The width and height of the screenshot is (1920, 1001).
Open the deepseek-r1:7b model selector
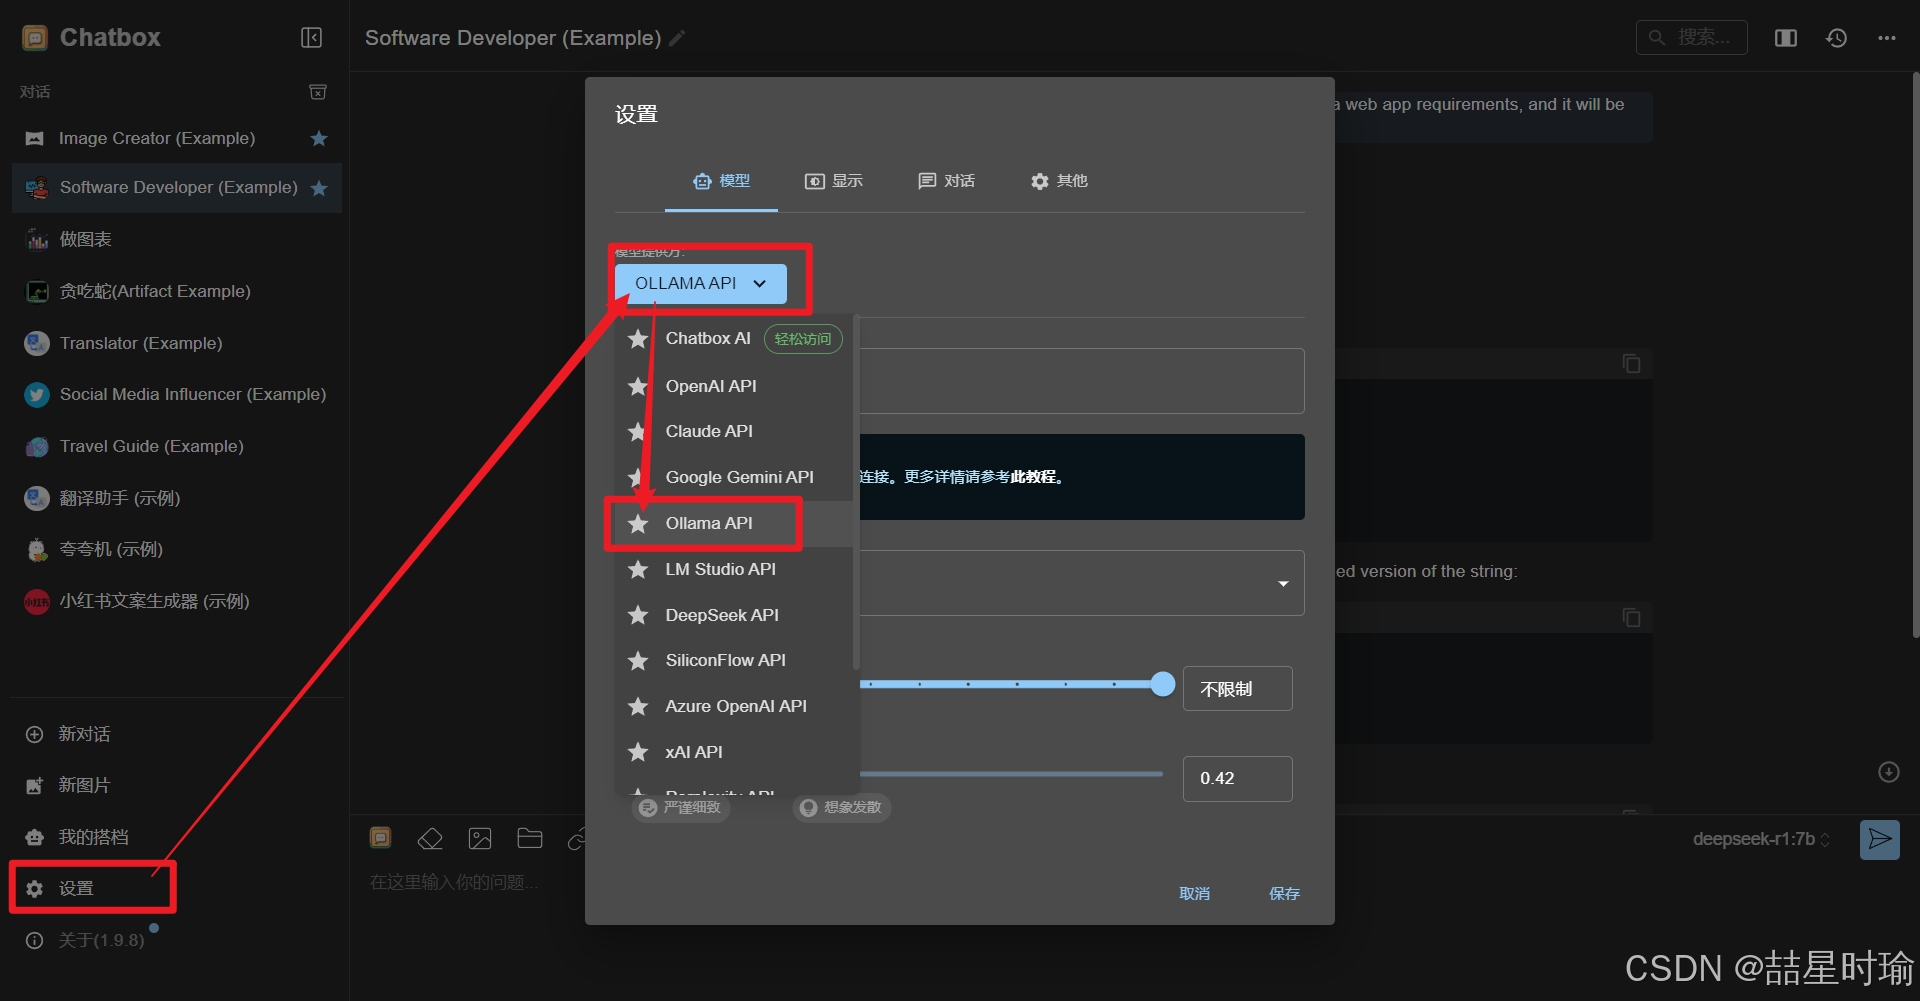(1761, 839)
